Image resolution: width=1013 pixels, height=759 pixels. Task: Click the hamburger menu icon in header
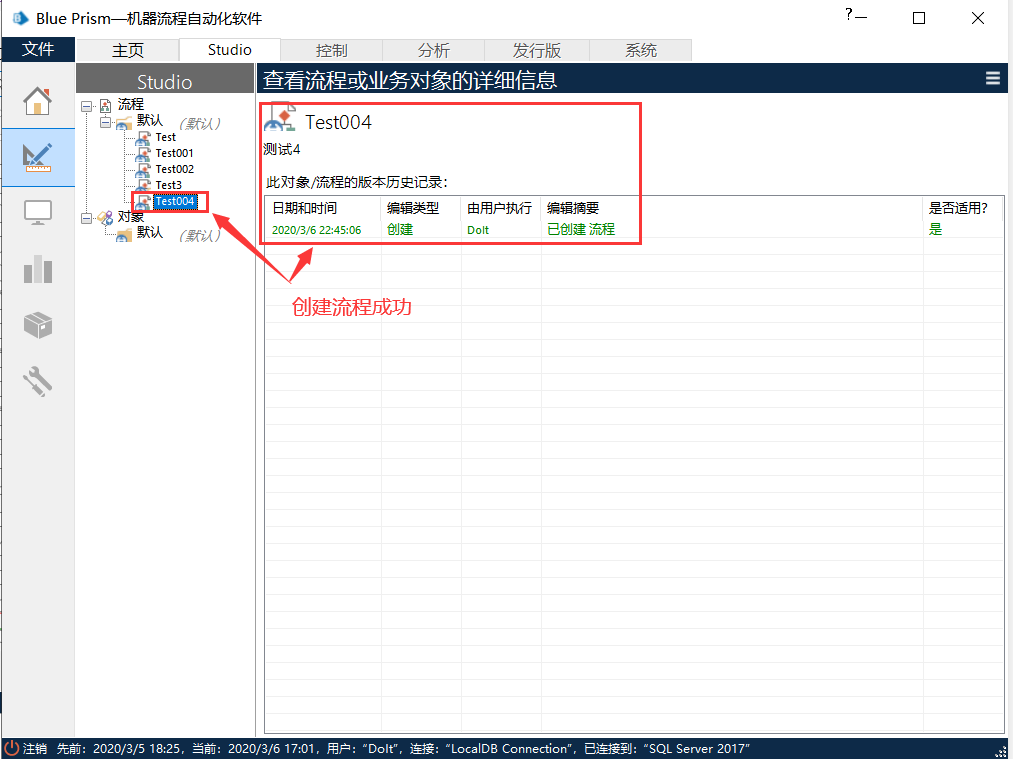993,79
